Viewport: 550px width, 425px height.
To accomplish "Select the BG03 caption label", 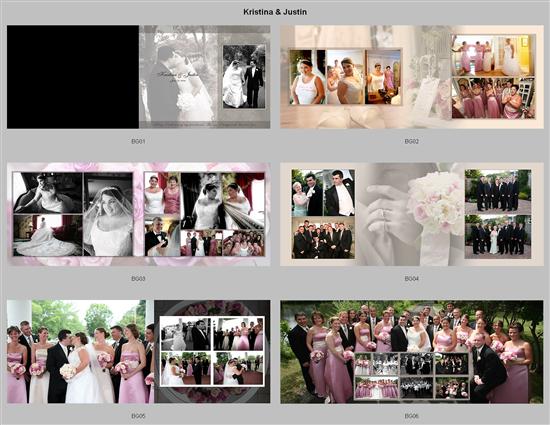I will [x=138, y=279].
